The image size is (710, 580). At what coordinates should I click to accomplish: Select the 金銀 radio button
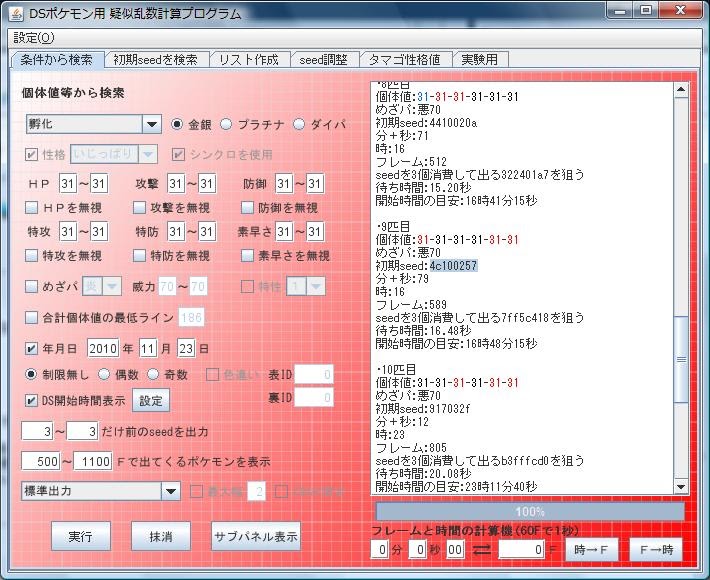[x=177, y=124]
